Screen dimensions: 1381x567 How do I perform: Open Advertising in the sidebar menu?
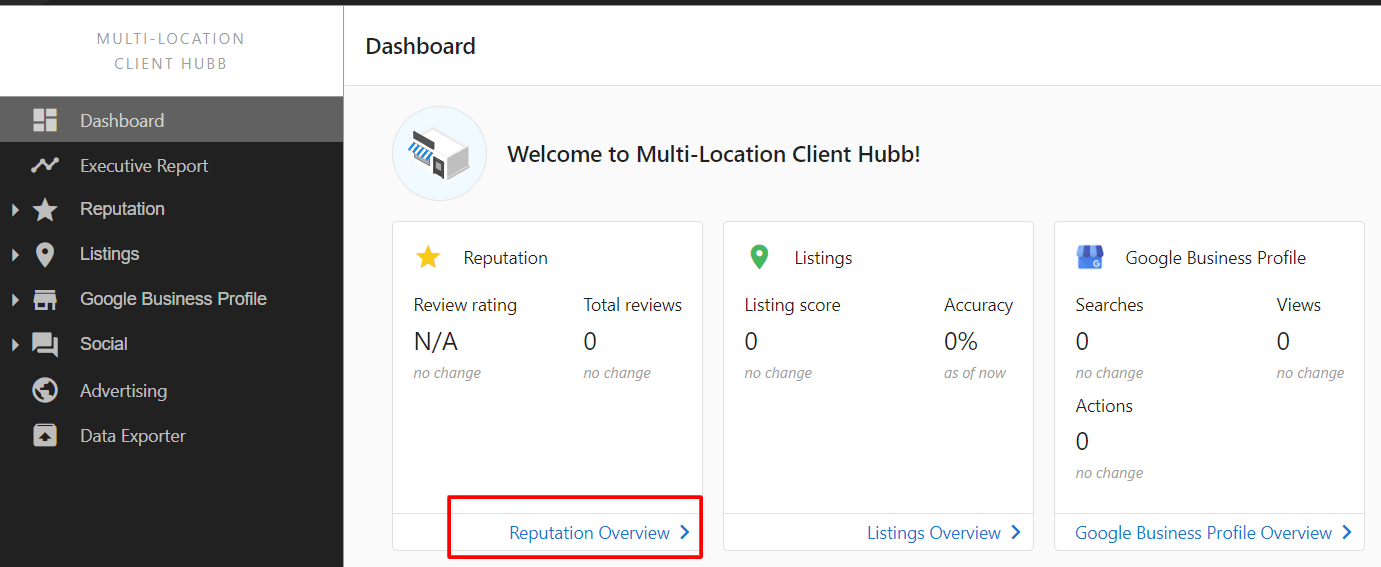click(x=171, y=390)
